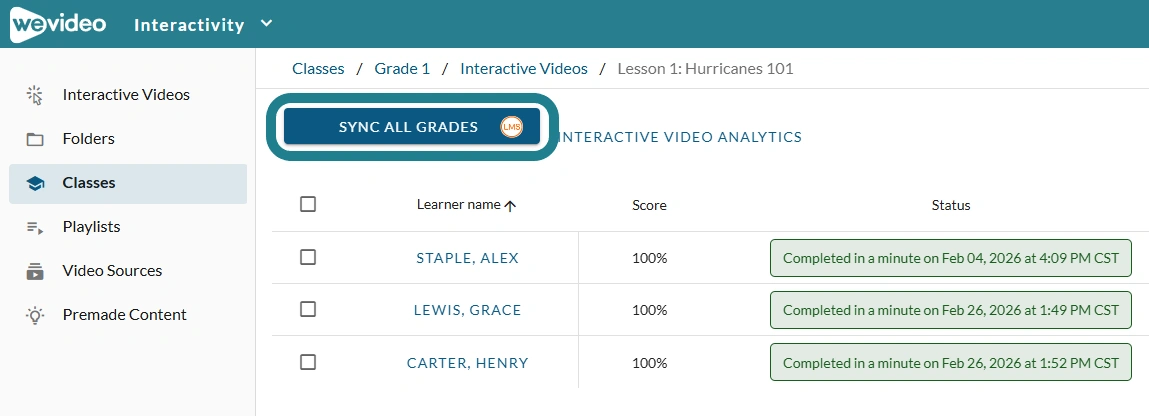
Task: Click the 100% score for Staple, Alex
Action: (x=649, y=258)
